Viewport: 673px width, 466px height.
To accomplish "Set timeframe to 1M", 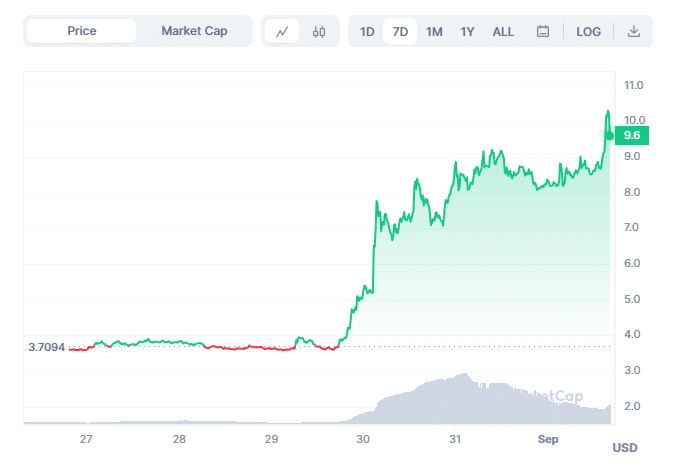I will click(434, 31).
